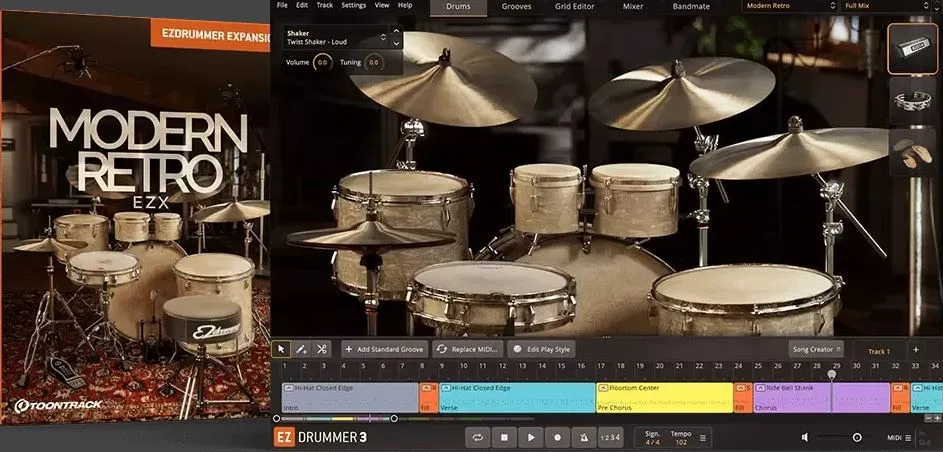Hit the snare drum in the kit
The height and width of the screenshot is (452, 943).
click(491, 295)
